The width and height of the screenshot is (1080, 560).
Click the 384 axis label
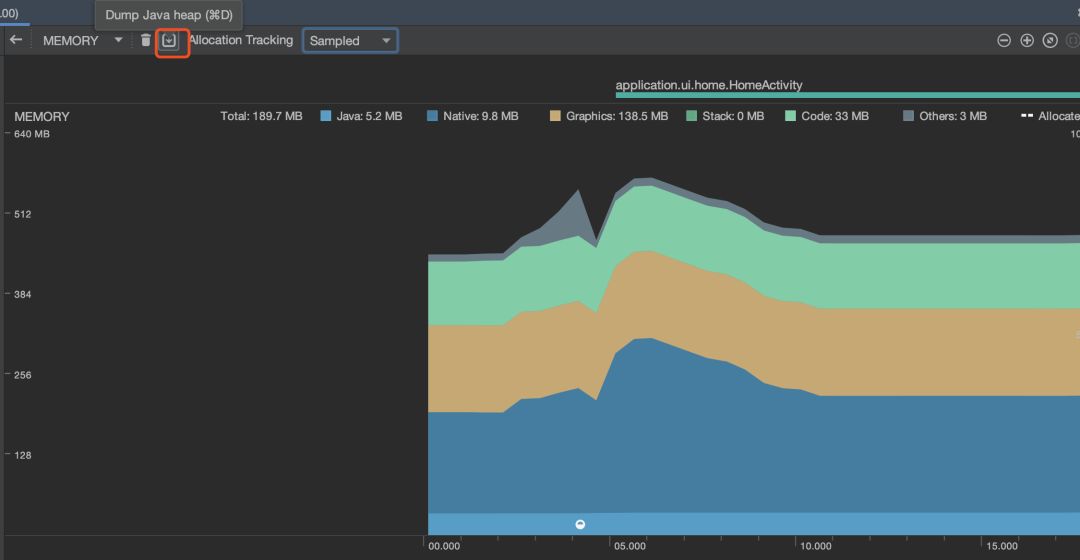(23, 294)
